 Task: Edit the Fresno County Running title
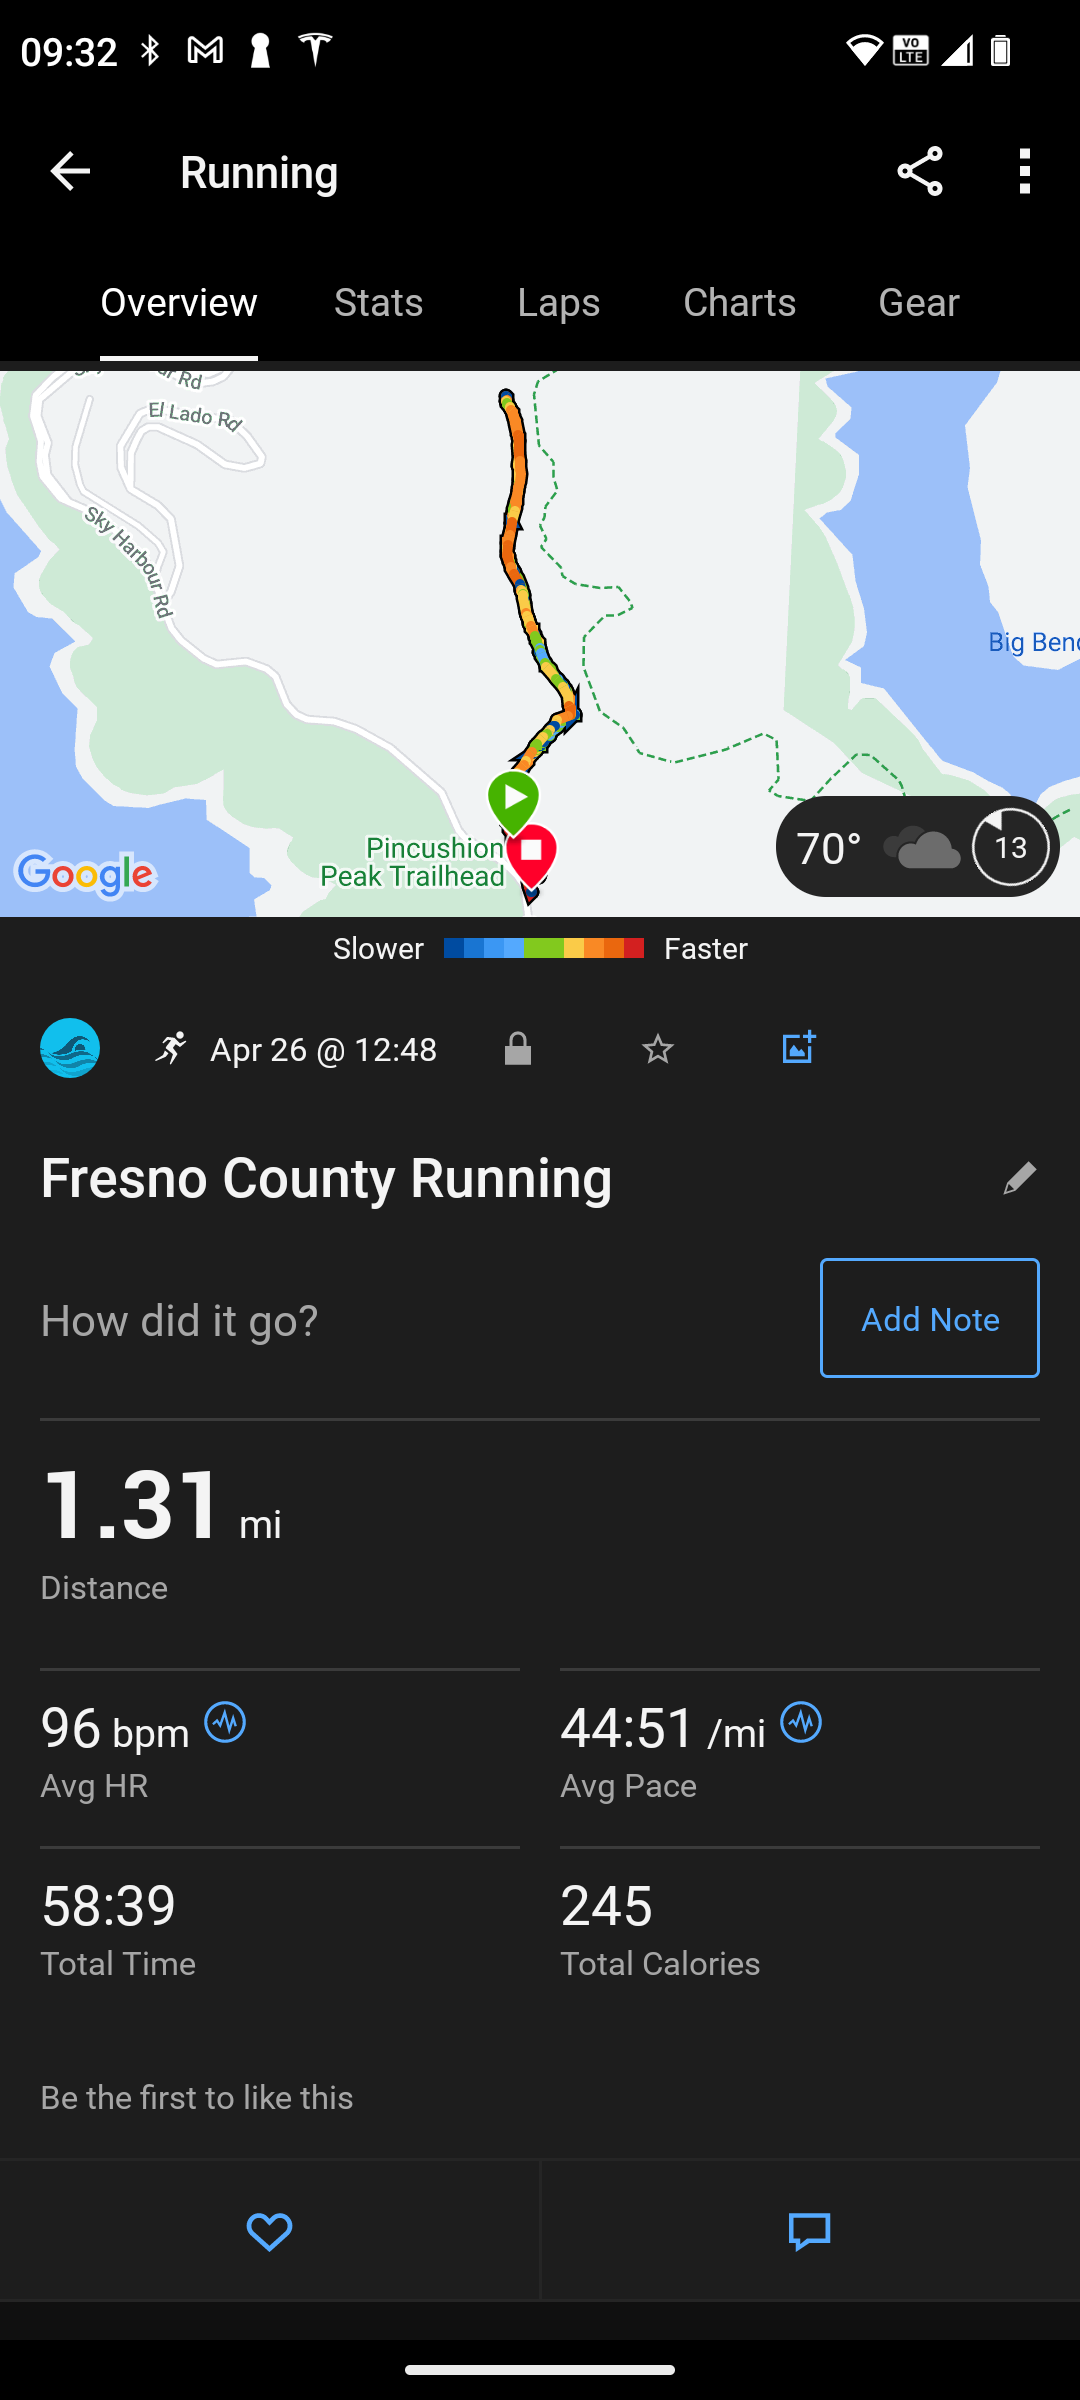click(1019, 1179)
